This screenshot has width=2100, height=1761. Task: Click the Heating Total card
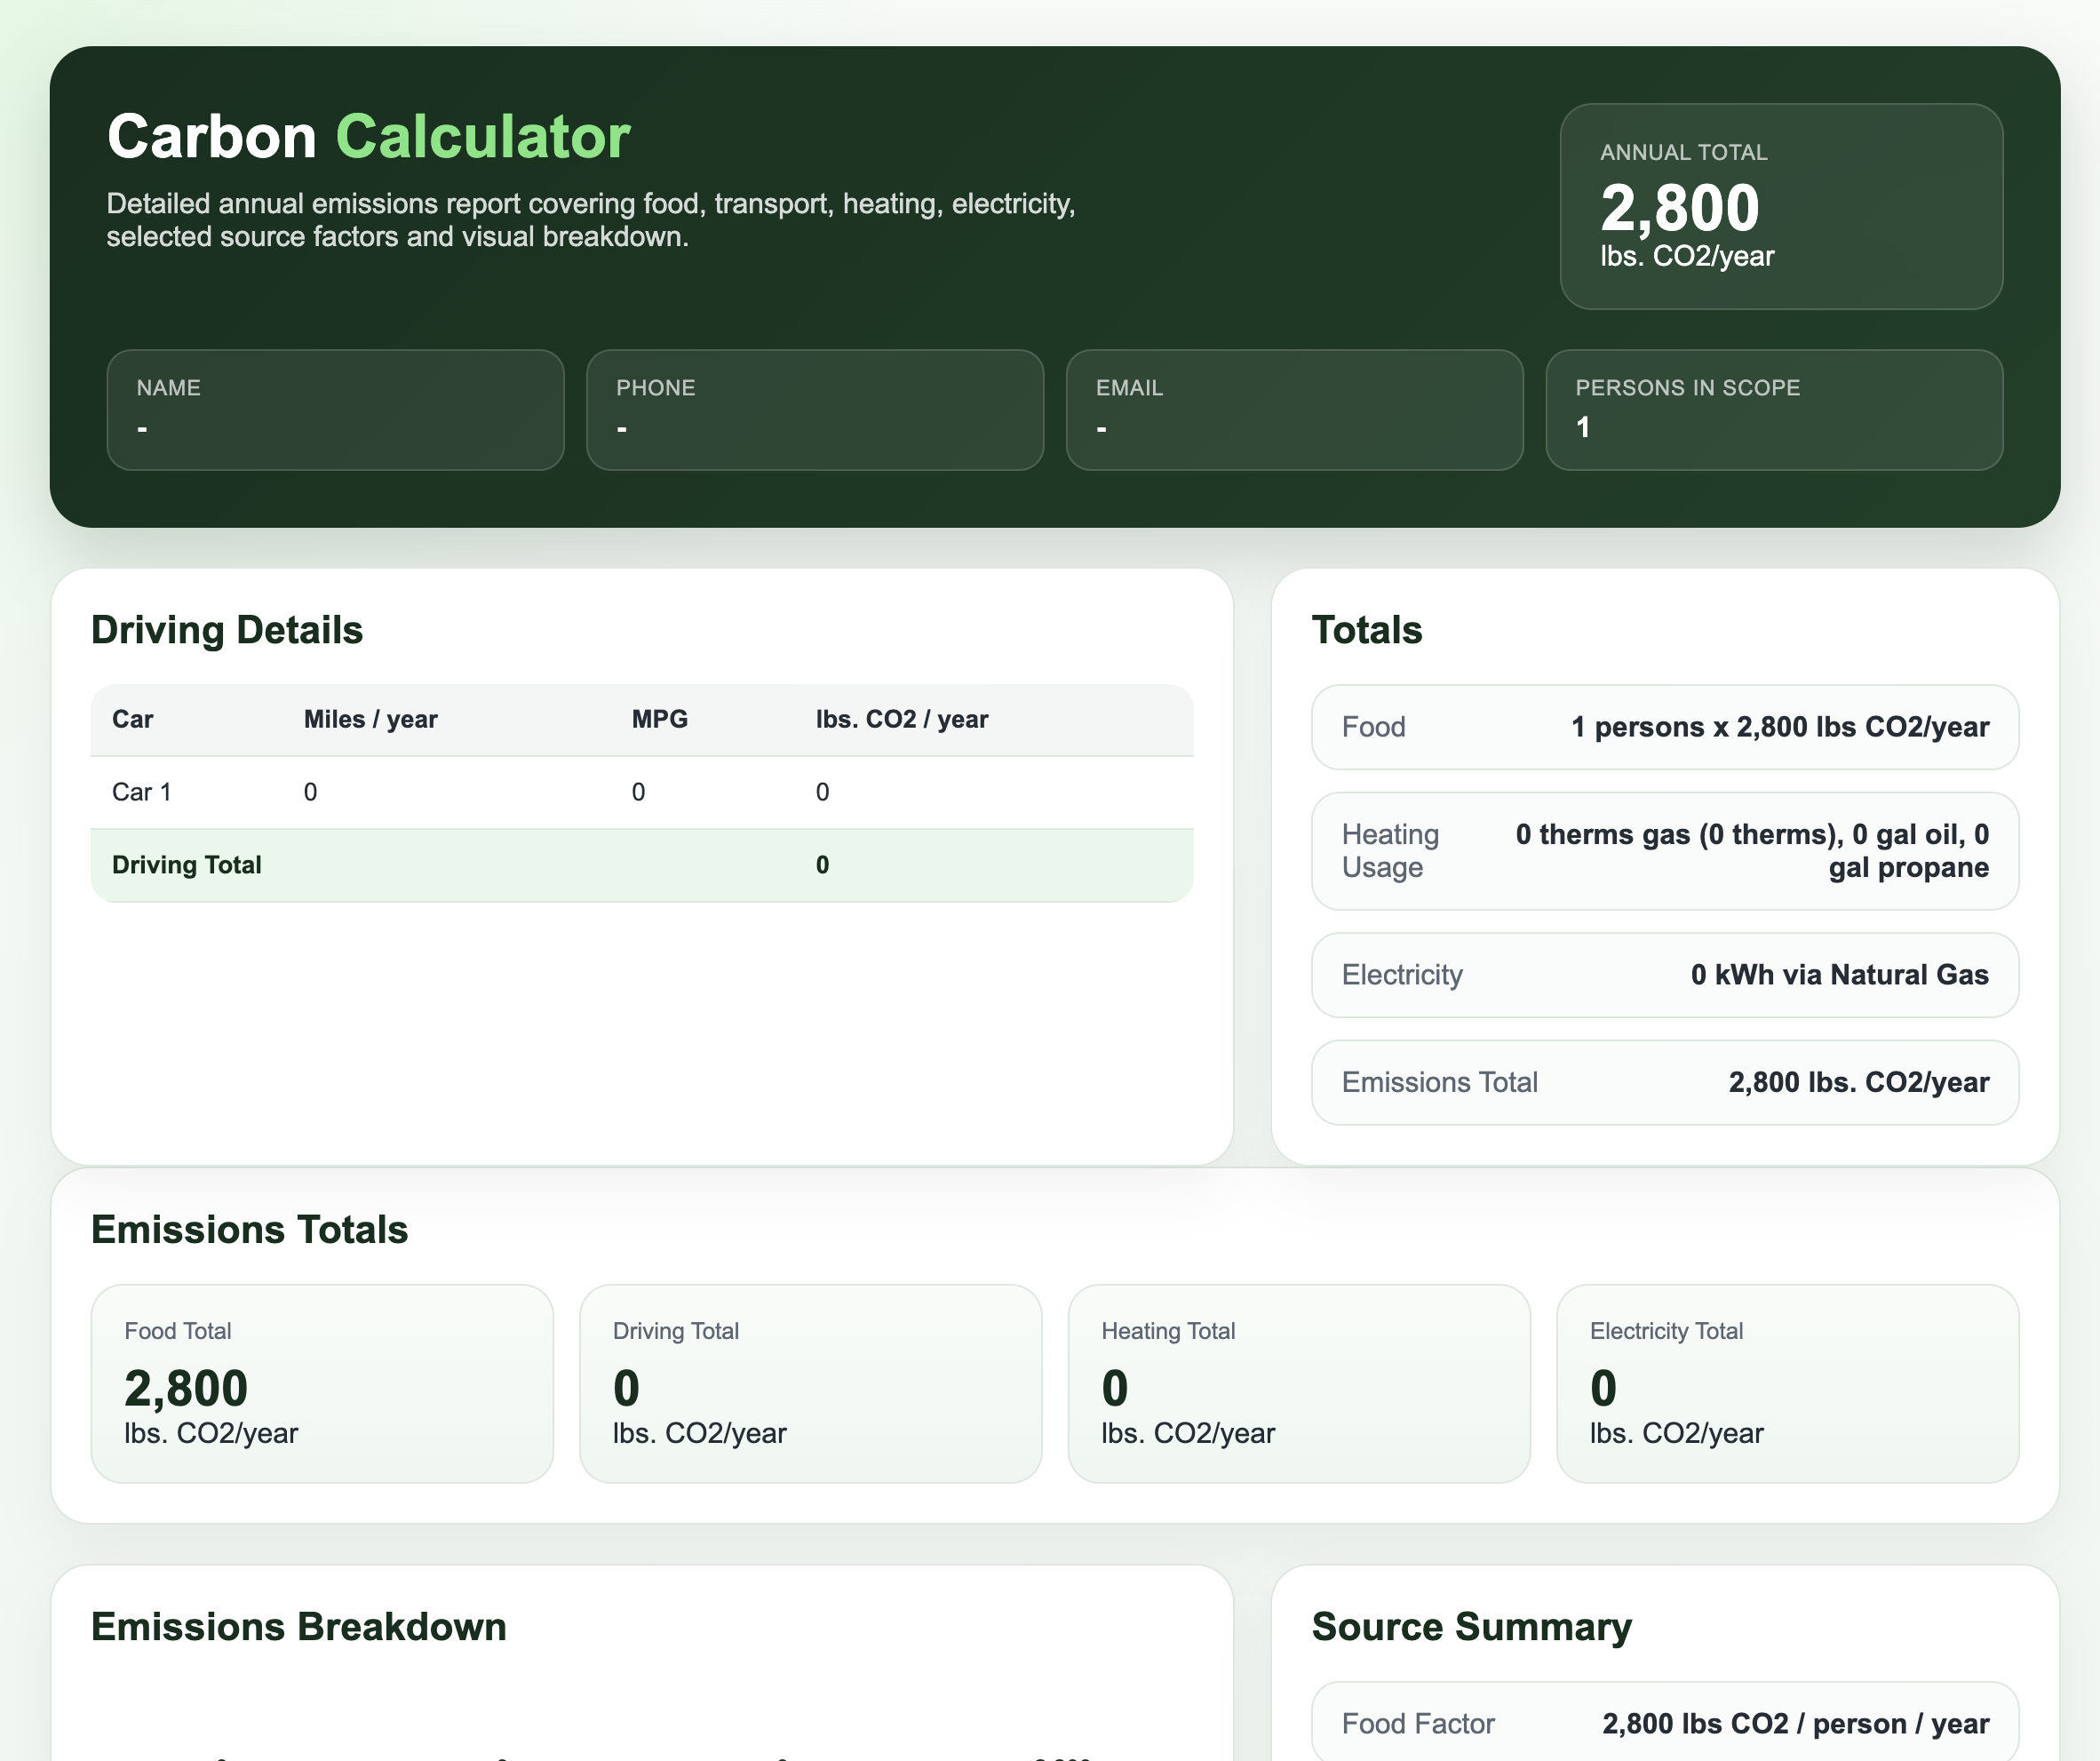point(1299,1383)
